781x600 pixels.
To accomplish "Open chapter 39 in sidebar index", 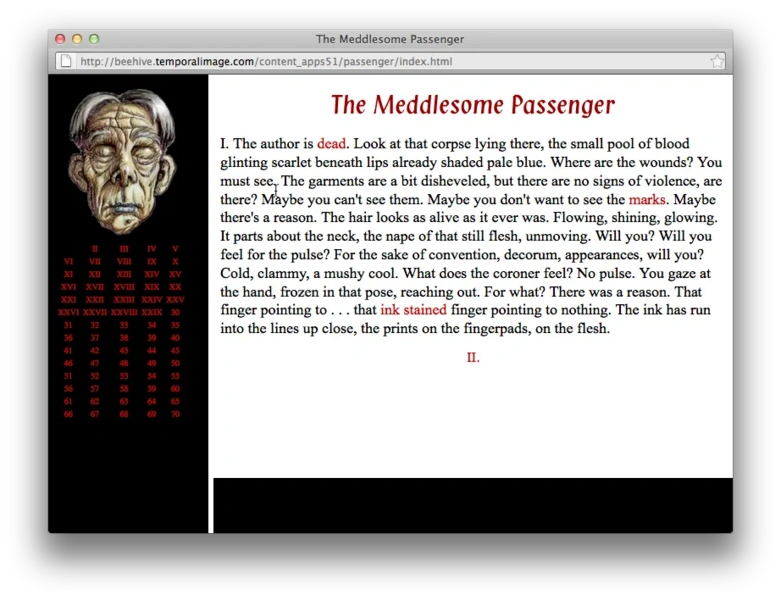I will click(151, 338).
